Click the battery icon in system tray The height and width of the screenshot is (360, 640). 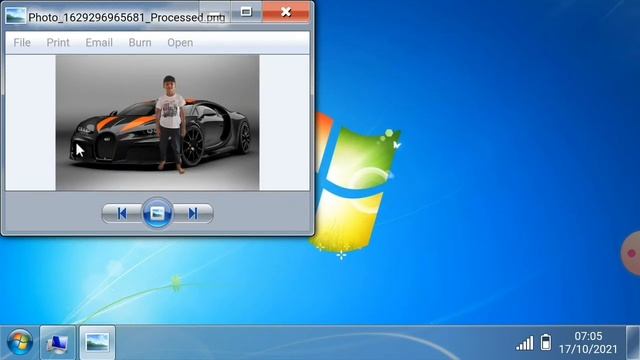546,342
